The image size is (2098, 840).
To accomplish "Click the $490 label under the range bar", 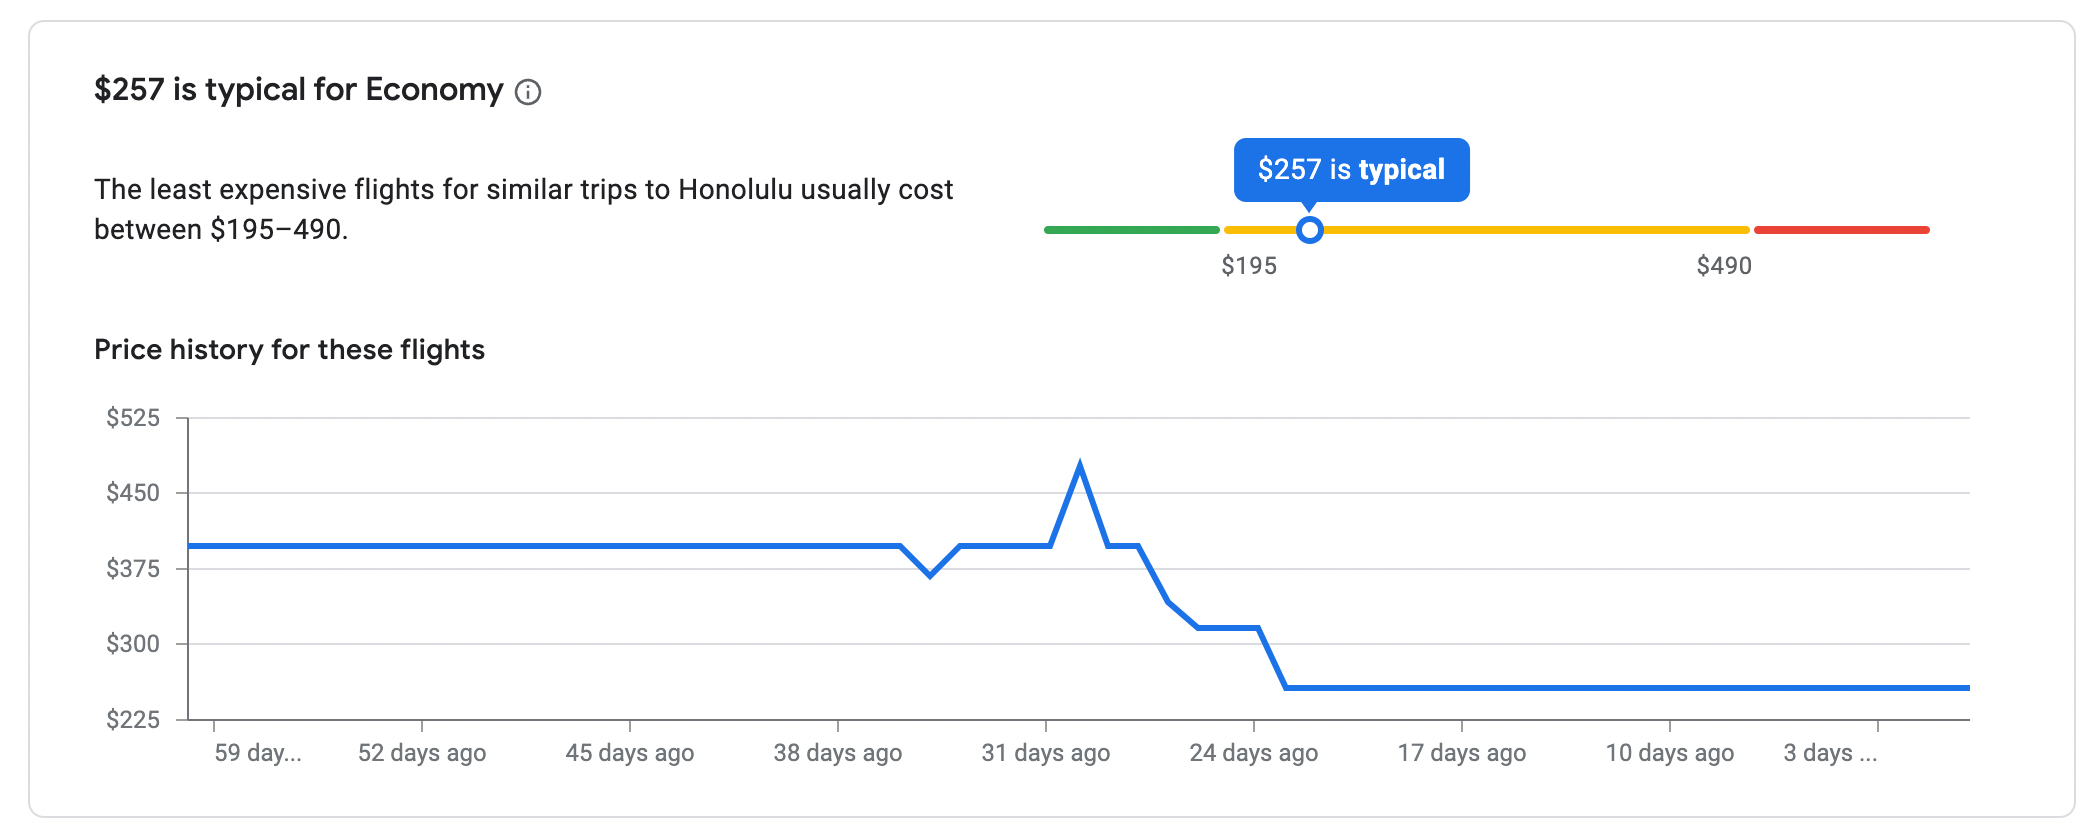I will (1724, 266).
